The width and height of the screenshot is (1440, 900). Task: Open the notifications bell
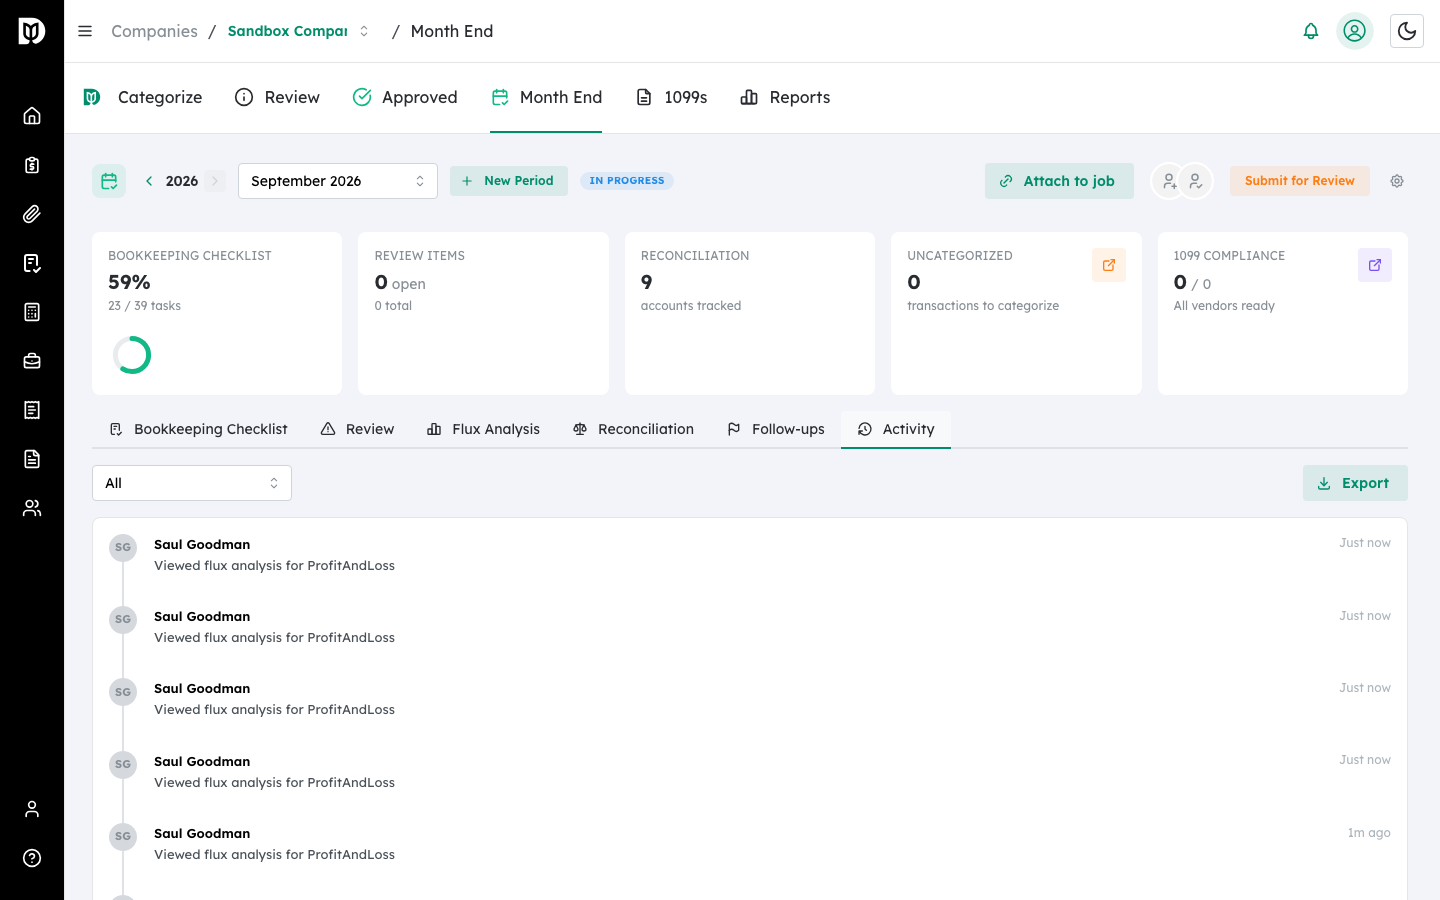coord(1311,31)
